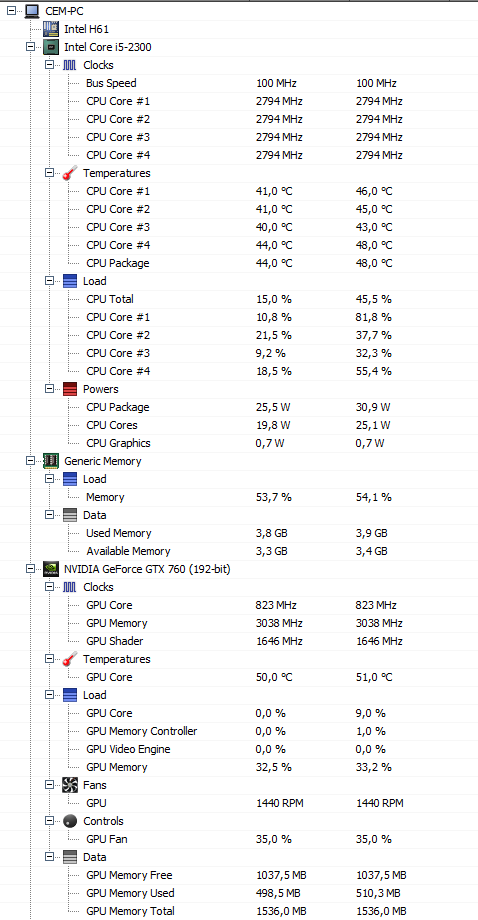Select the GPU Memory Used row
Screen dimensions: 478x920
point(239,893)
